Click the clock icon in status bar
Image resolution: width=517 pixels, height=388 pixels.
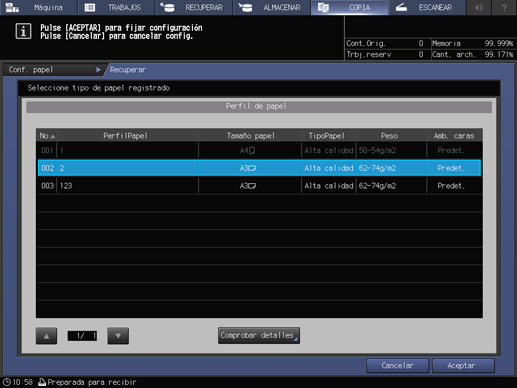tap(6, 382)
